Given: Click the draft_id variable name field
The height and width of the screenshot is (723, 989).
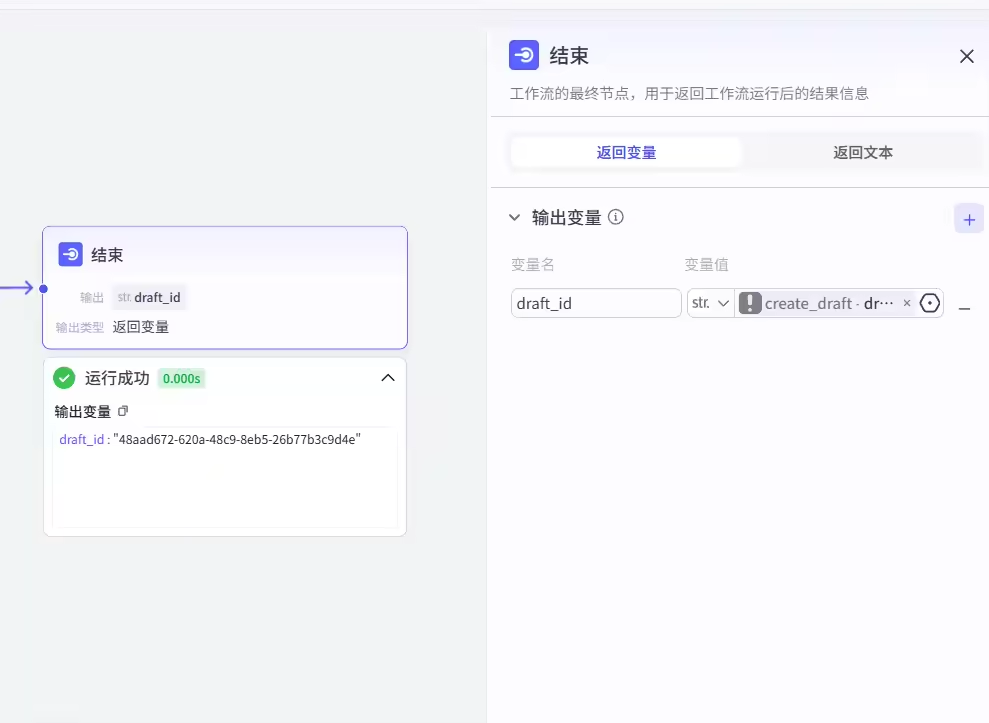Looking at the screenshot, I should pyautogui.click(x=595, y=303).
